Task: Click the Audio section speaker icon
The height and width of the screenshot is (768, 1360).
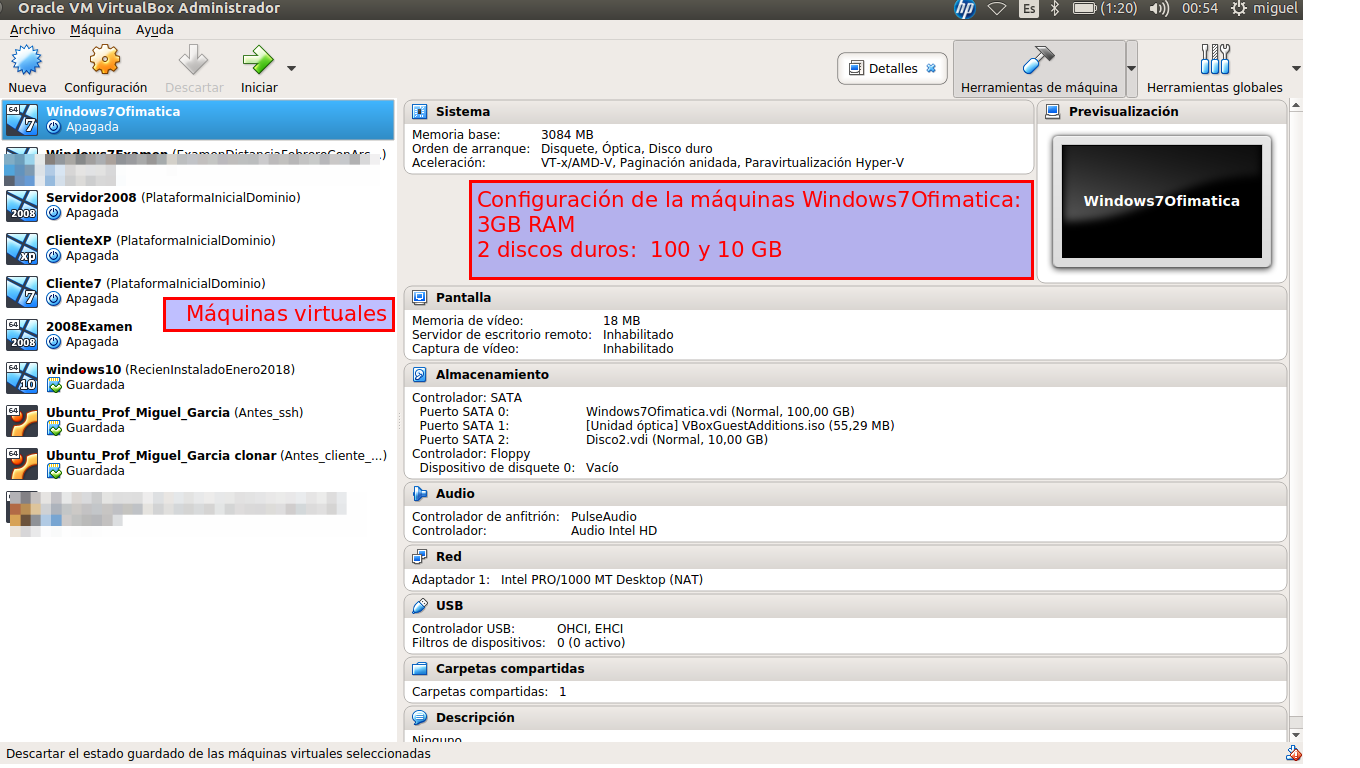Action: click(420, 494)
